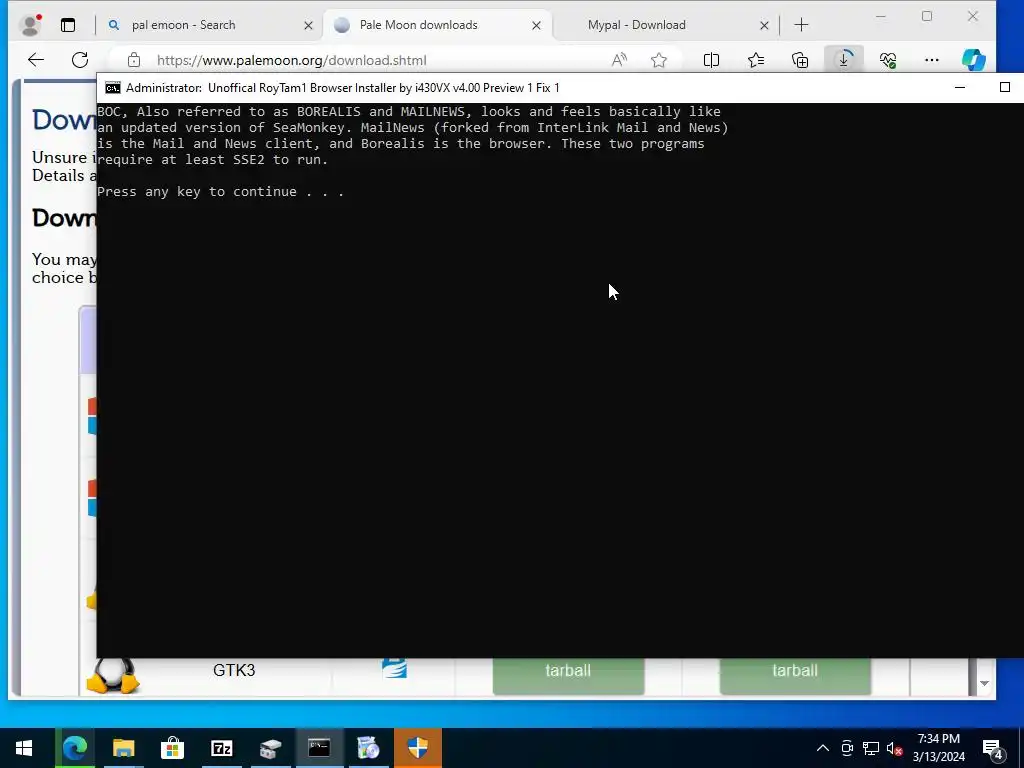The height and width of the screenshot is (768, 1024).
Task: Open Browser essentials heart icon
Action: [888, 60]
